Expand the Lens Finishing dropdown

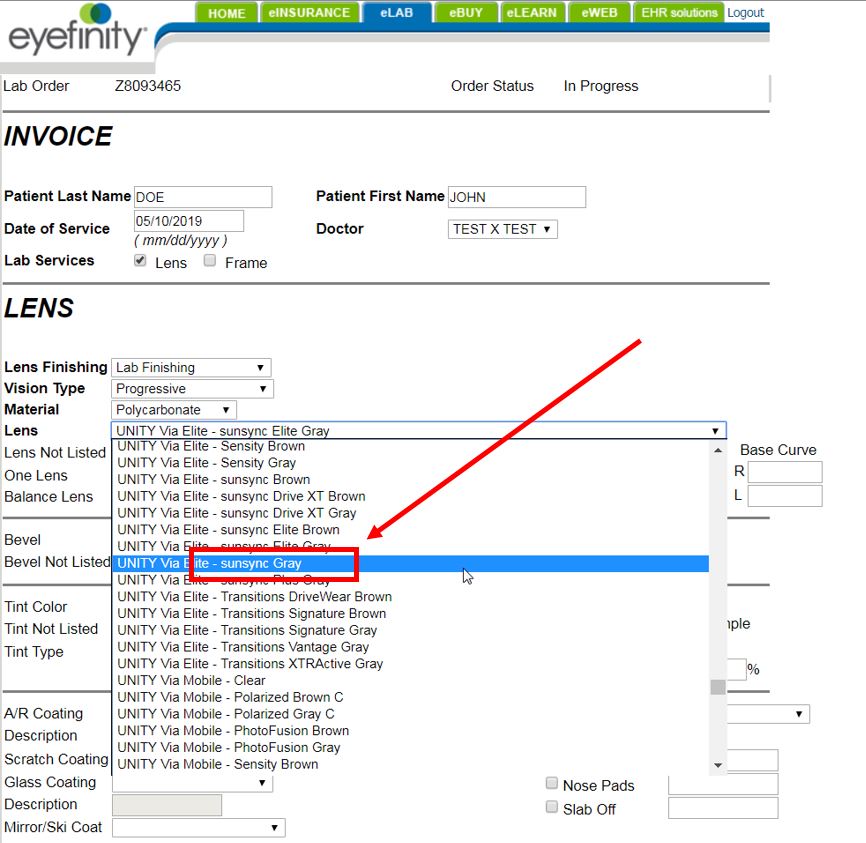pos(190,368)
